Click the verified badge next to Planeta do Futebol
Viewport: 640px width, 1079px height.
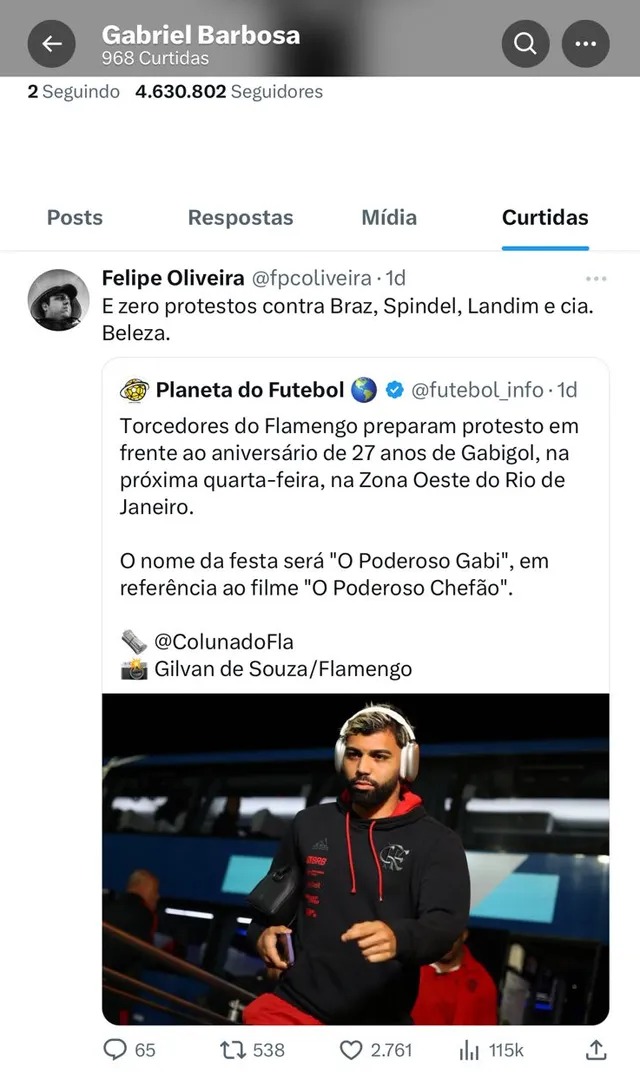click(x=397, y=390)
